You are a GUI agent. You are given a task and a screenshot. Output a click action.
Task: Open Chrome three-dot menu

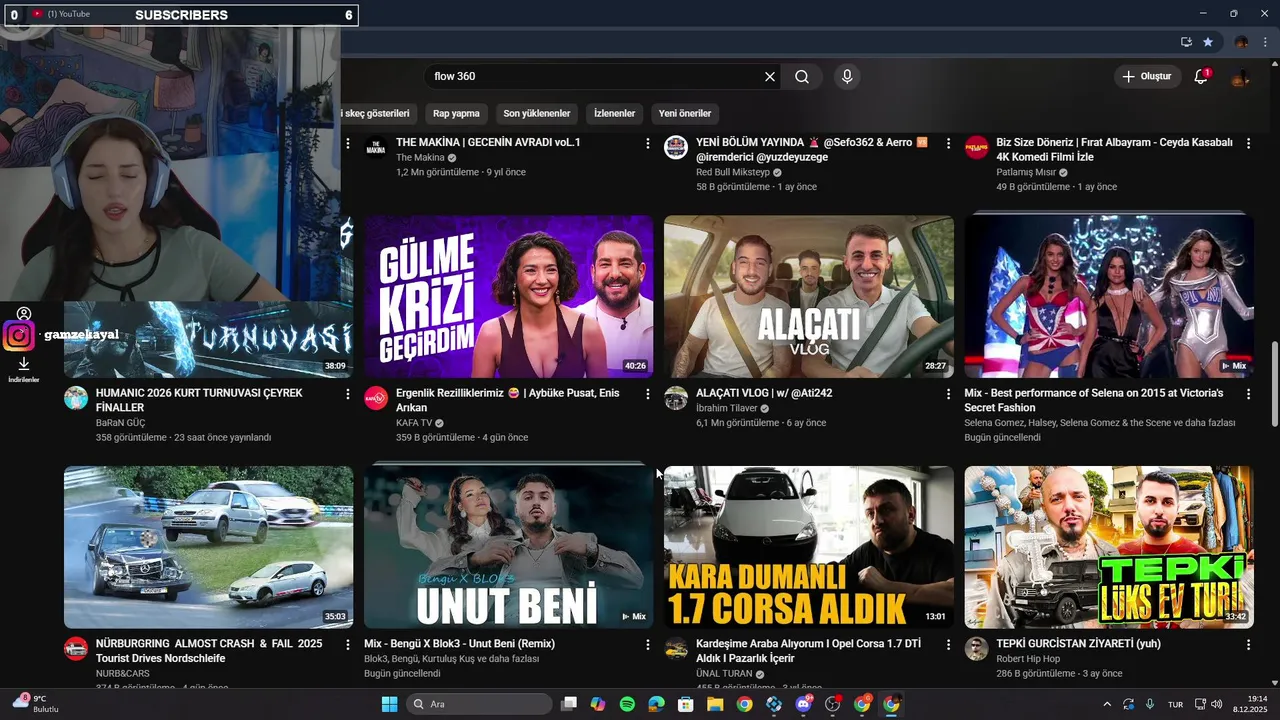pos(1266,42)
